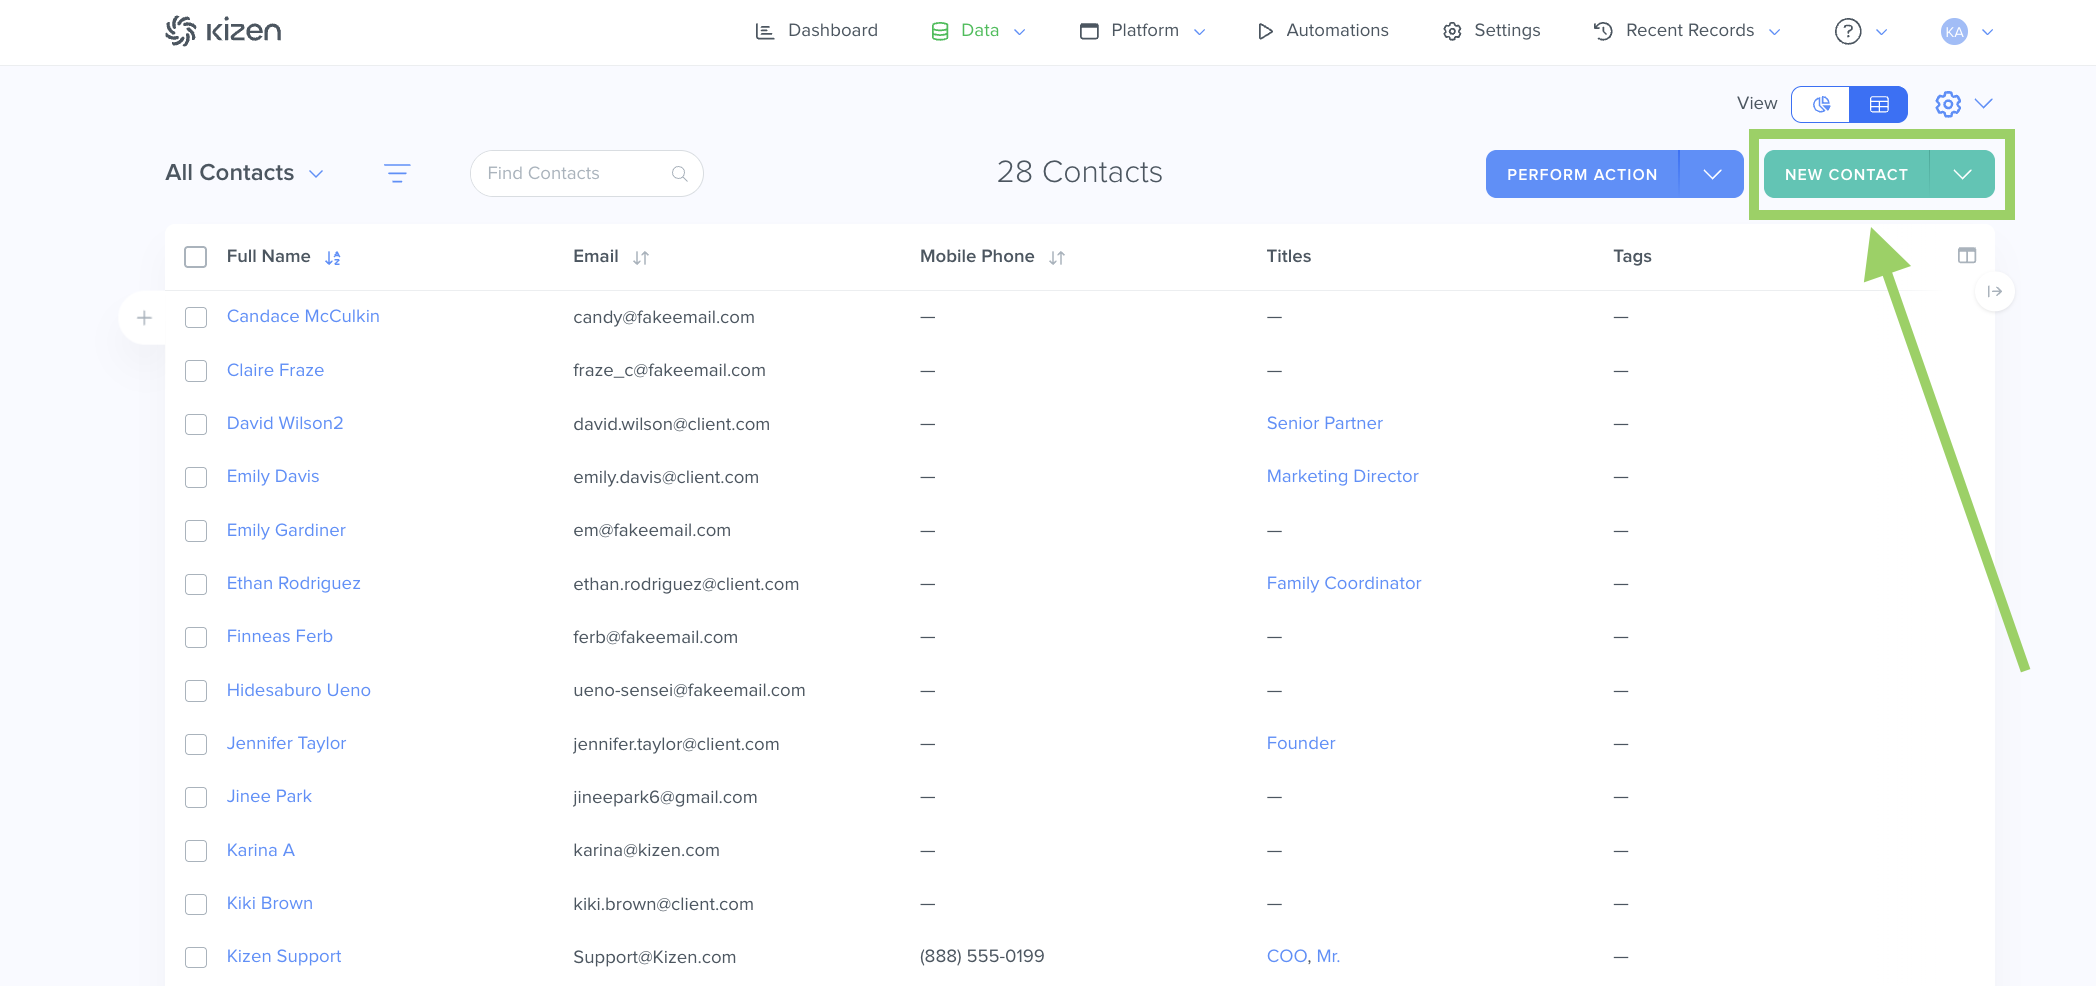
Task: Open the help question mark icon
Action: click(1848, 32)
